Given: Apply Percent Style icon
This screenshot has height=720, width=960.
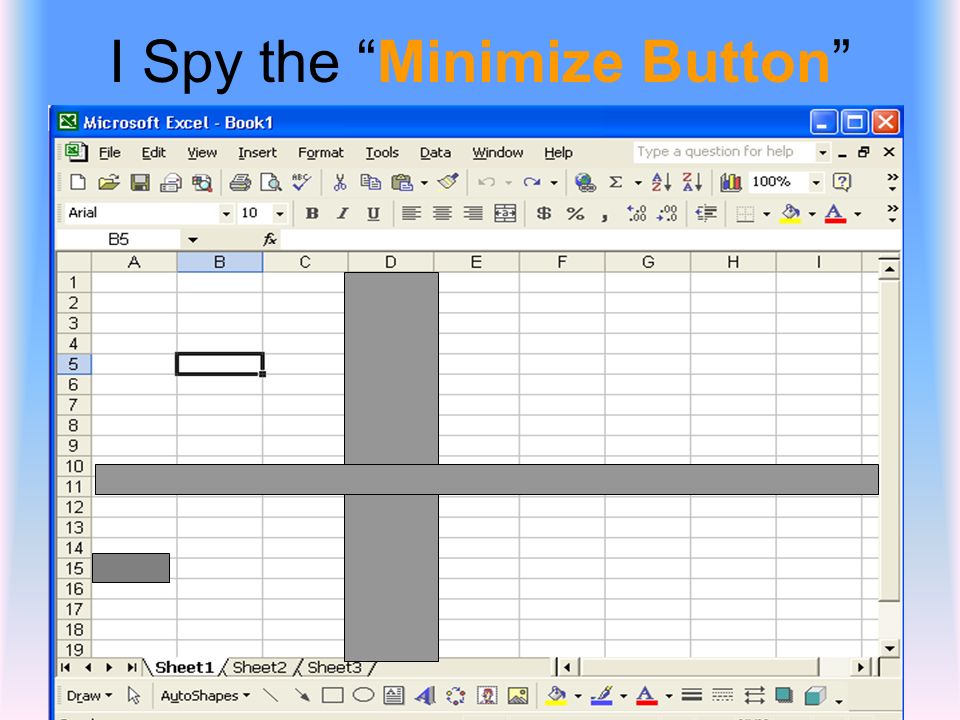Looking at the screenshot, I should tap(575, 213).
